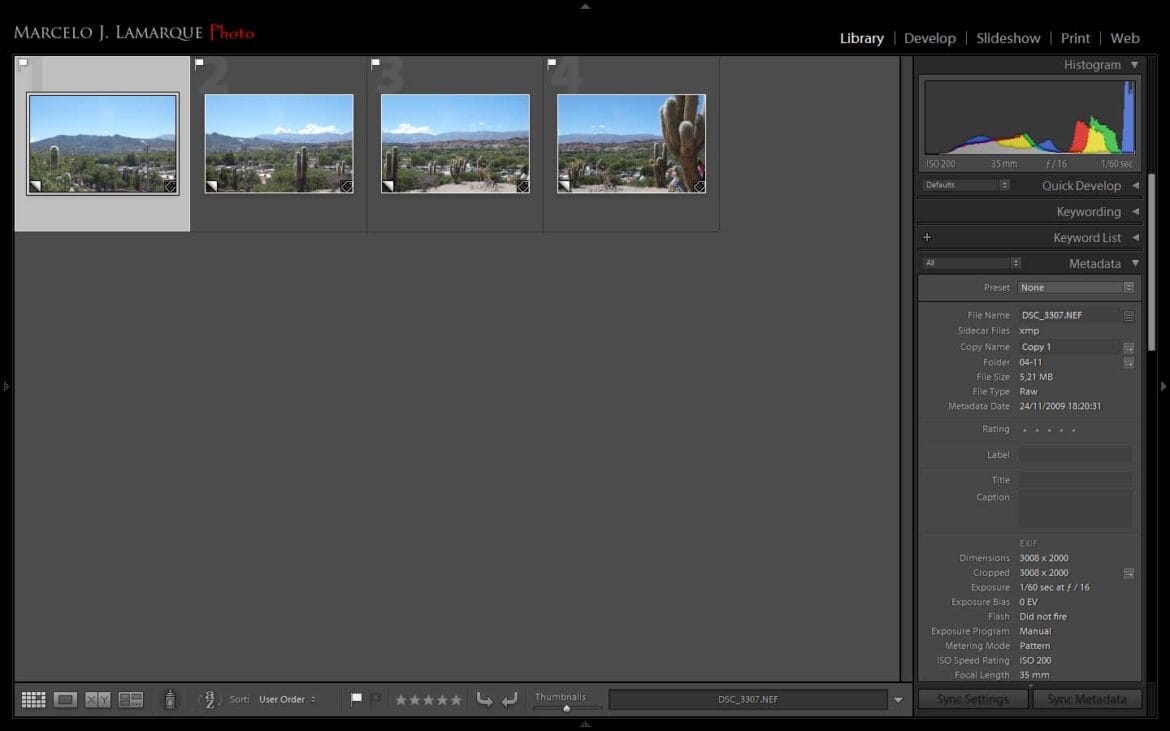1170x731 pixels.
Task: Activate Survey view
Action: click(130, 699)
